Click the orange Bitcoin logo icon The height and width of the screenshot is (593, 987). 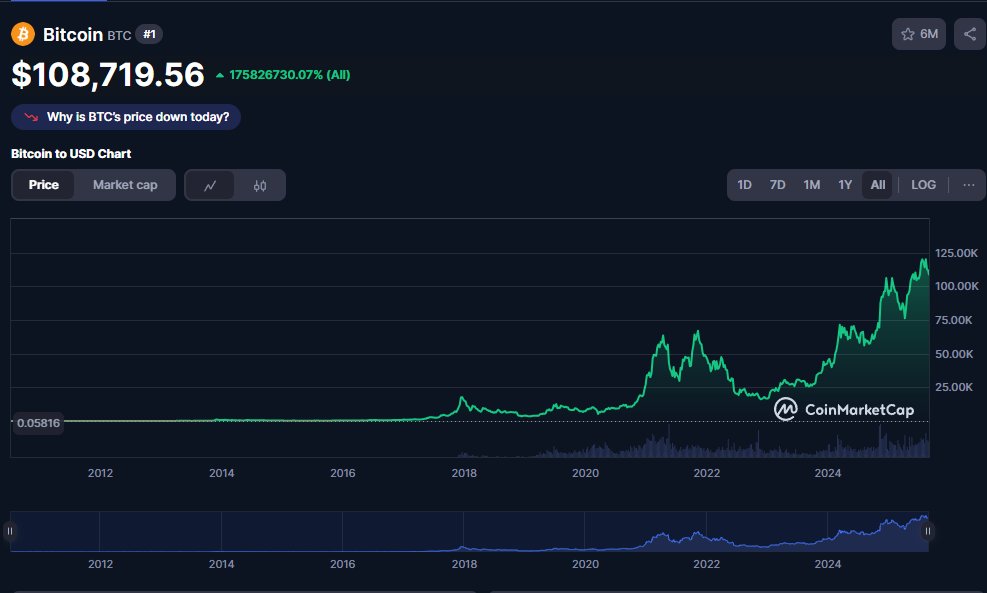coord(23,34)
